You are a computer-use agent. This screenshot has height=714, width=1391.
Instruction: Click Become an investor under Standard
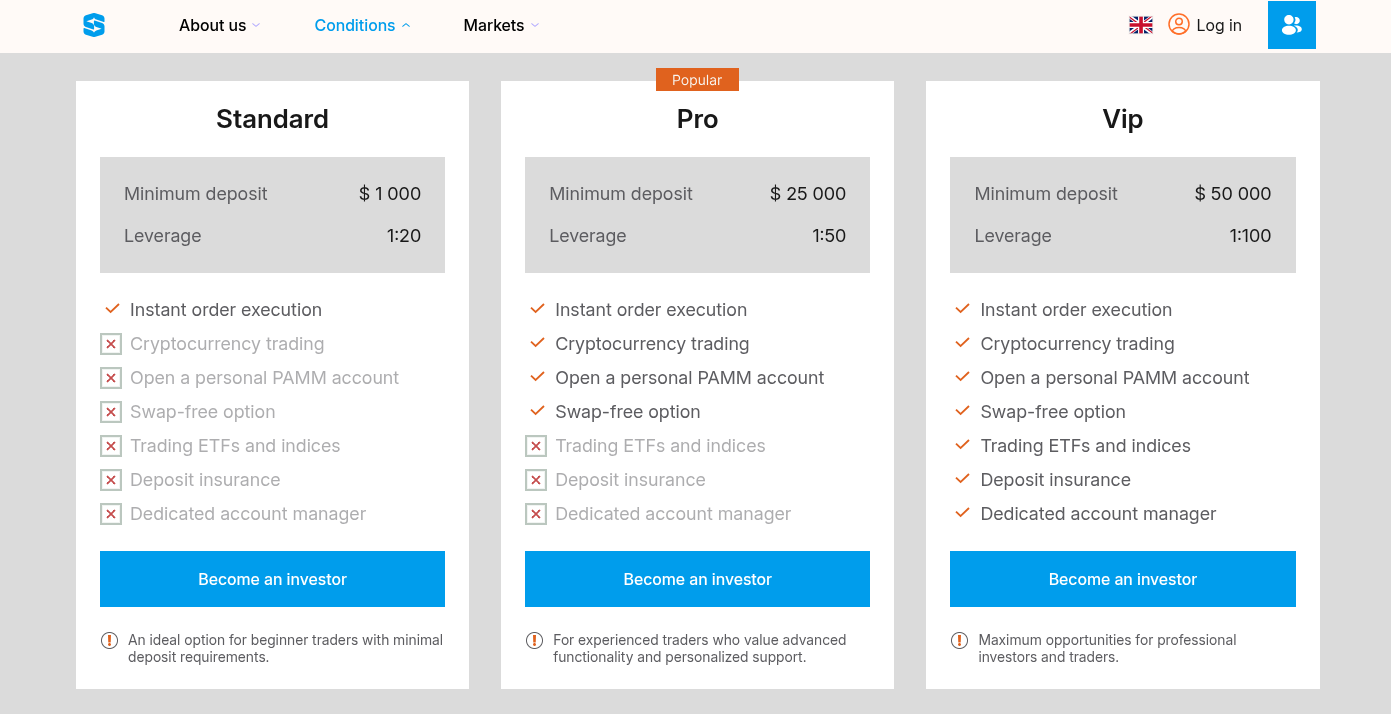coord(272,579)
